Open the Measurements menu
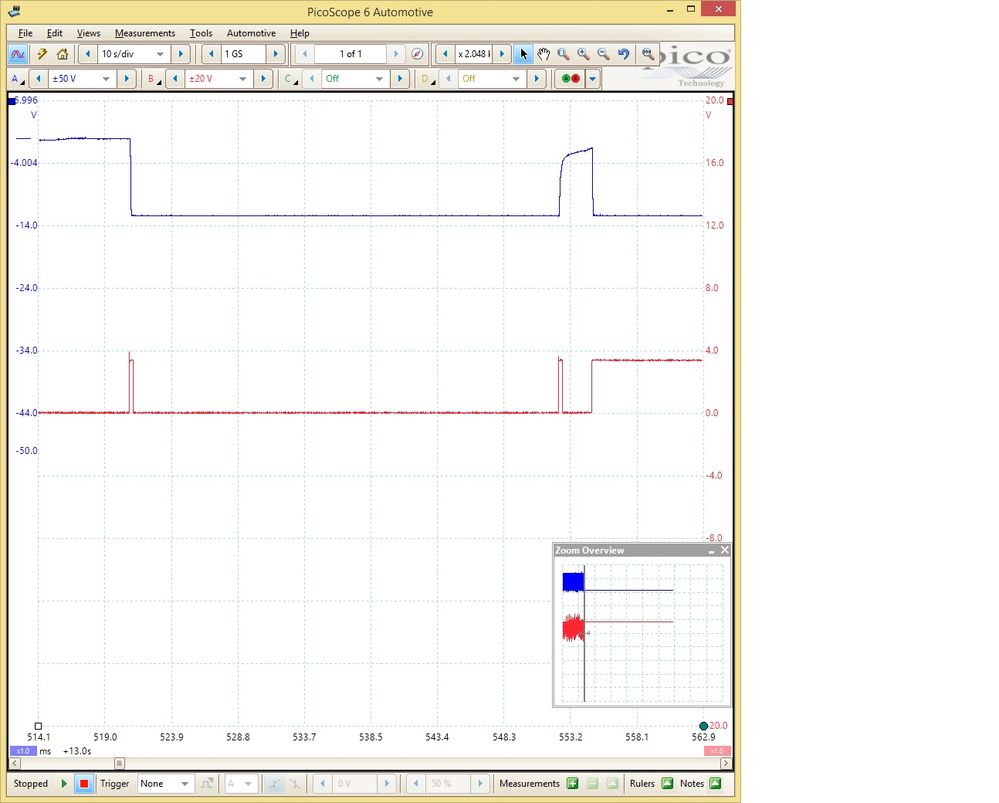The width and height of the screenshot is (999, 803). 145,33
